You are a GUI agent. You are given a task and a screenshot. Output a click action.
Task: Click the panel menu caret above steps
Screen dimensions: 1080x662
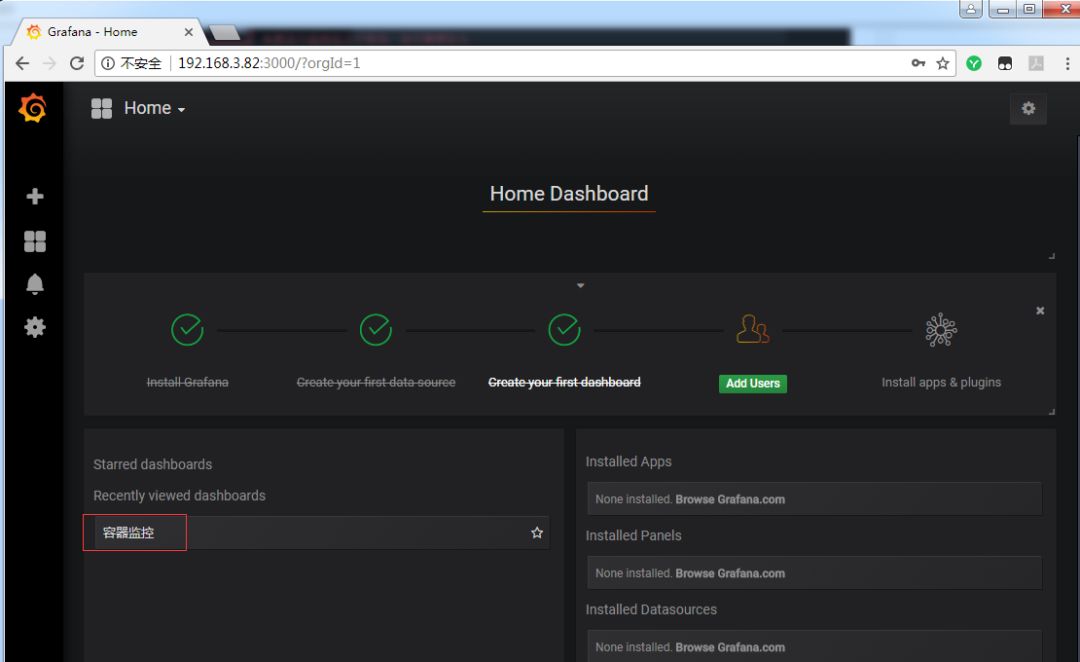[581, 285]
